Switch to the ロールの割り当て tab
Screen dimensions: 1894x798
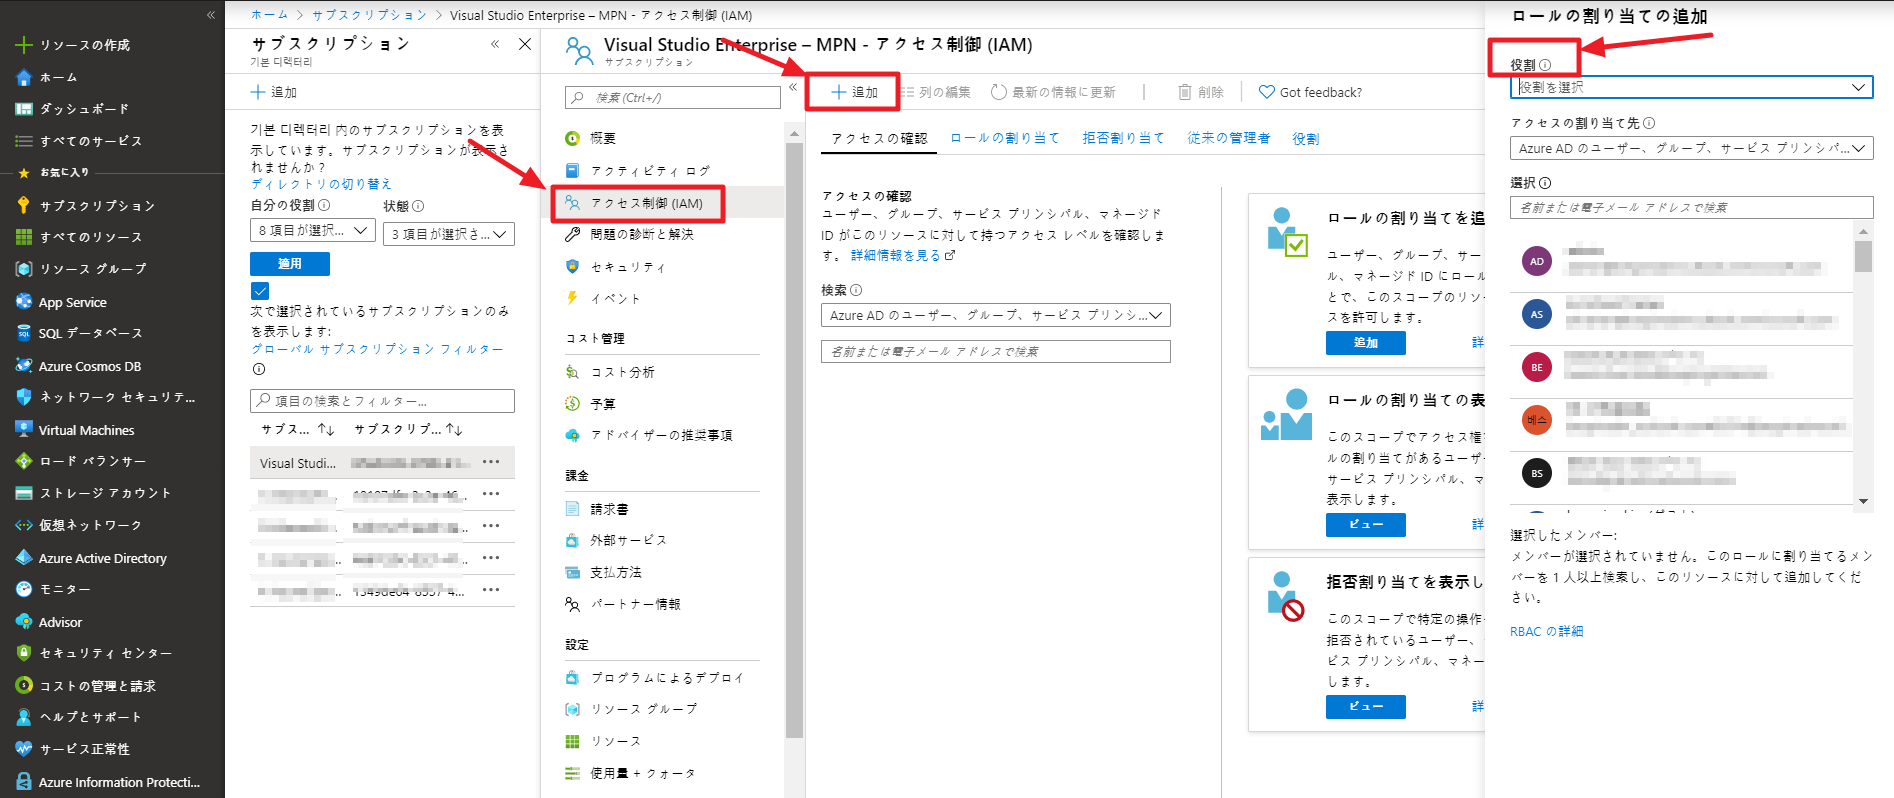coord(1004,138)
